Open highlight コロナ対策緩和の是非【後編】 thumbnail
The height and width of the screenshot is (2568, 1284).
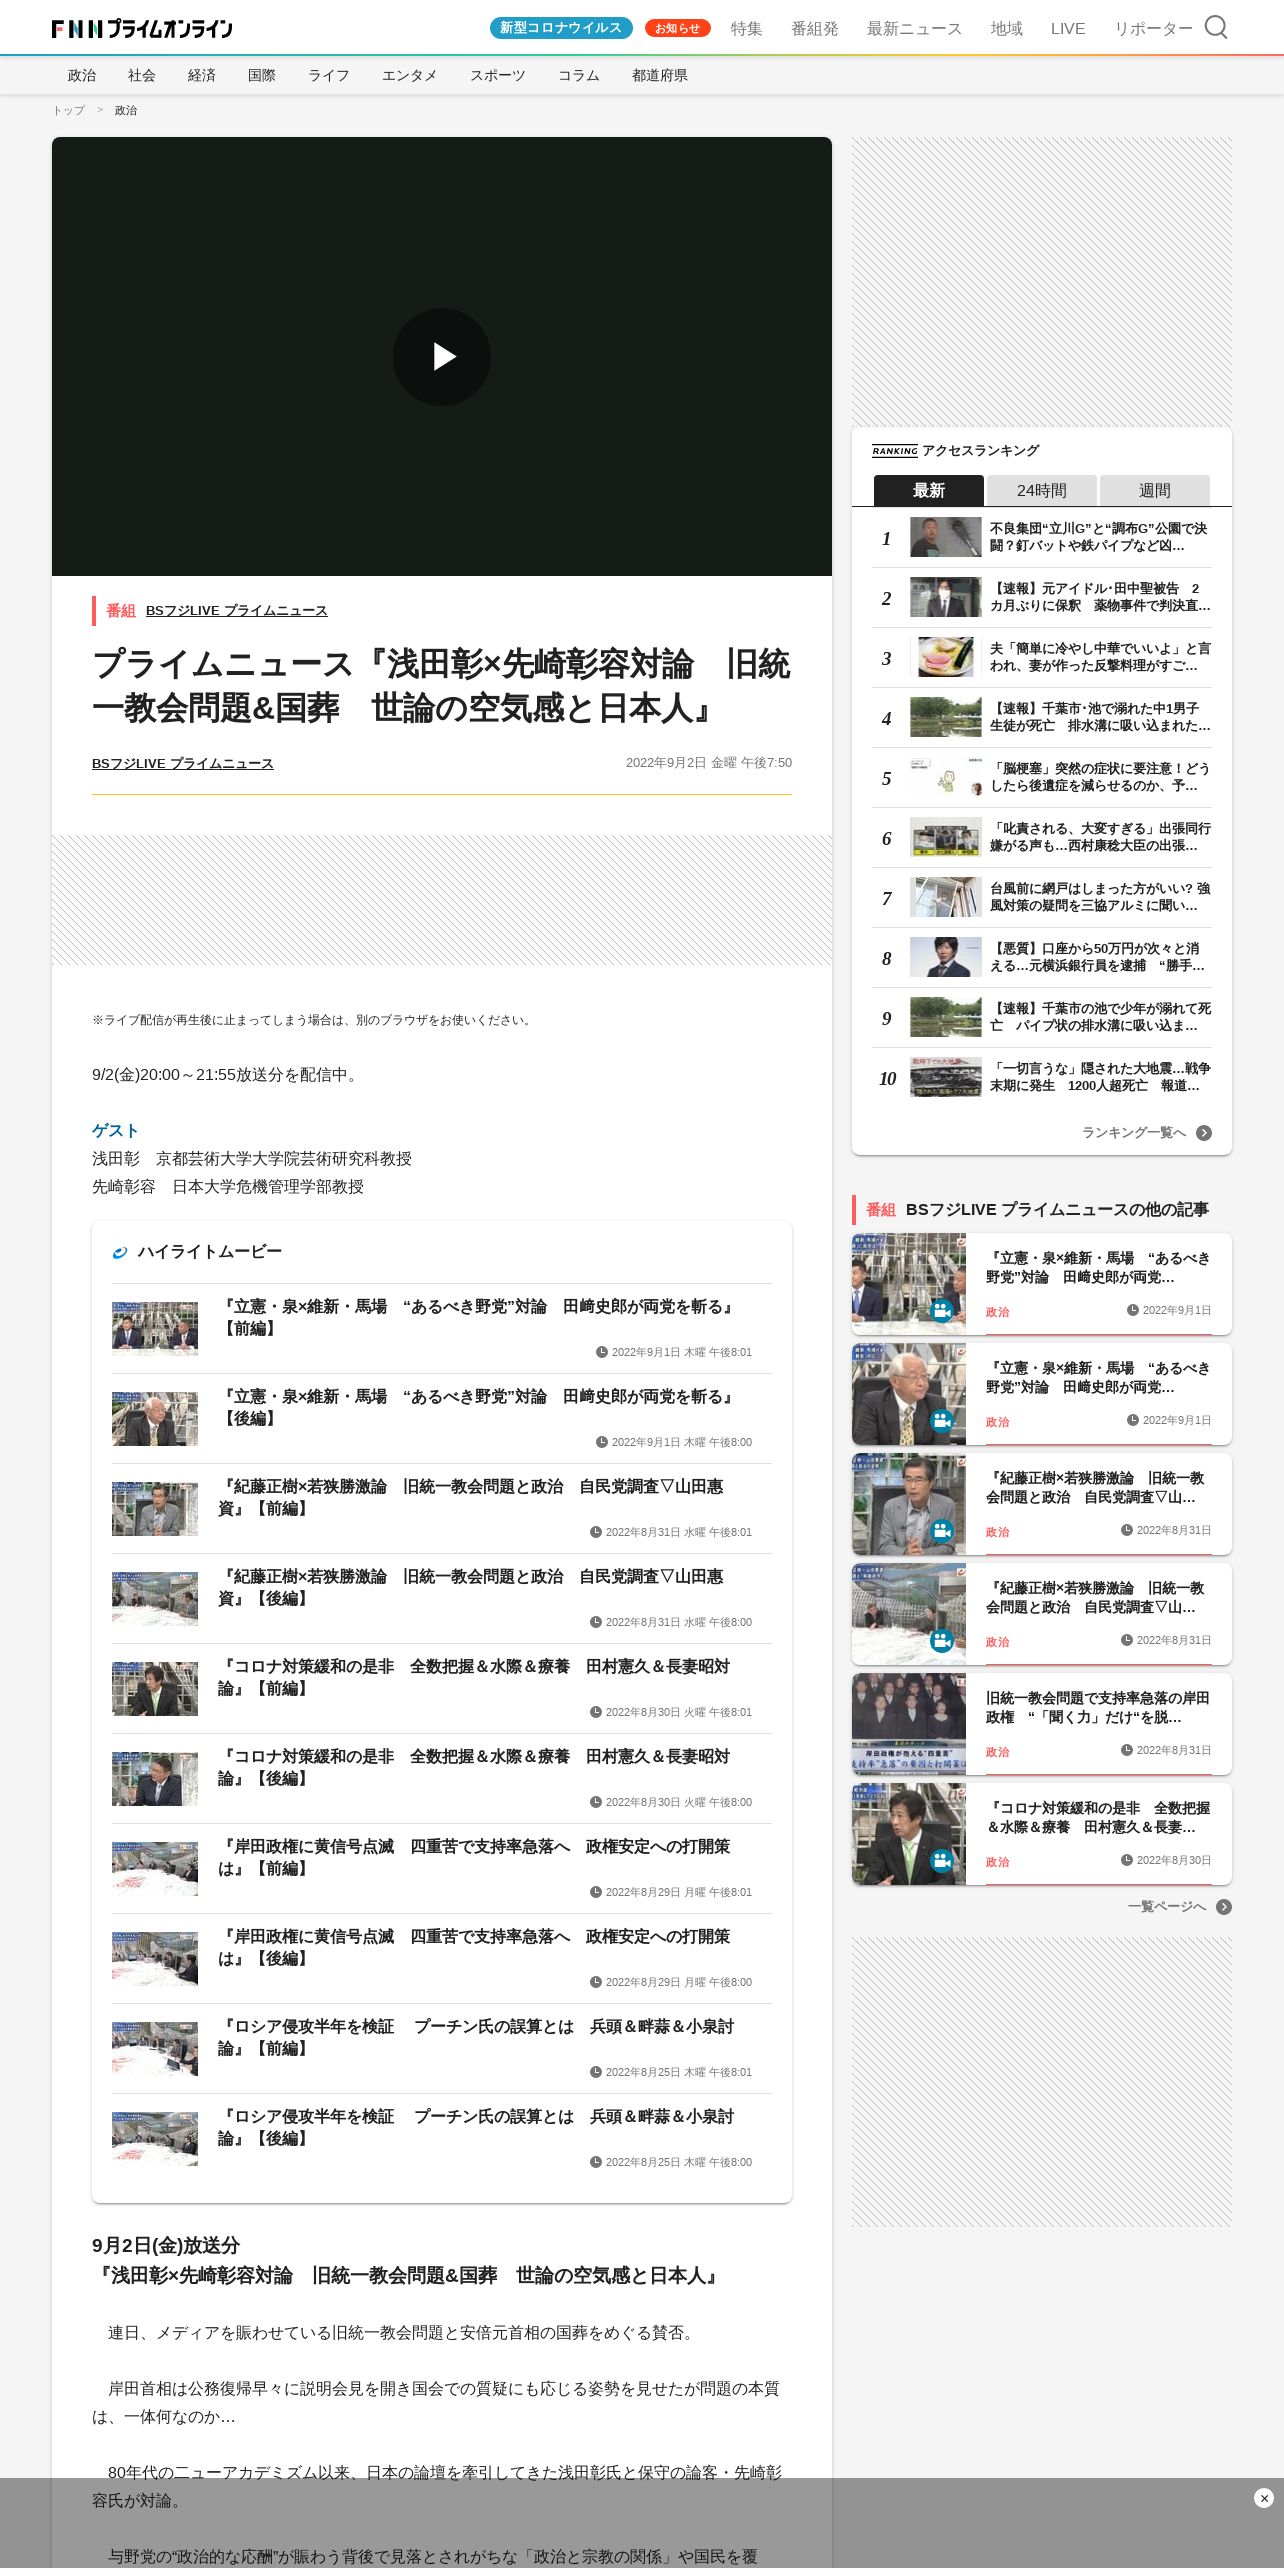(x=155, y=1779)
